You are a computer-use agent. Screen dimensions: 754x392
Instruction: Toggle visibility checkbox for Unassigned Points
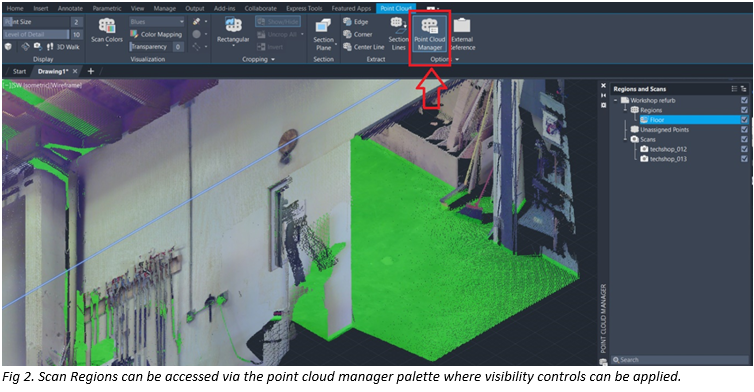744,129
